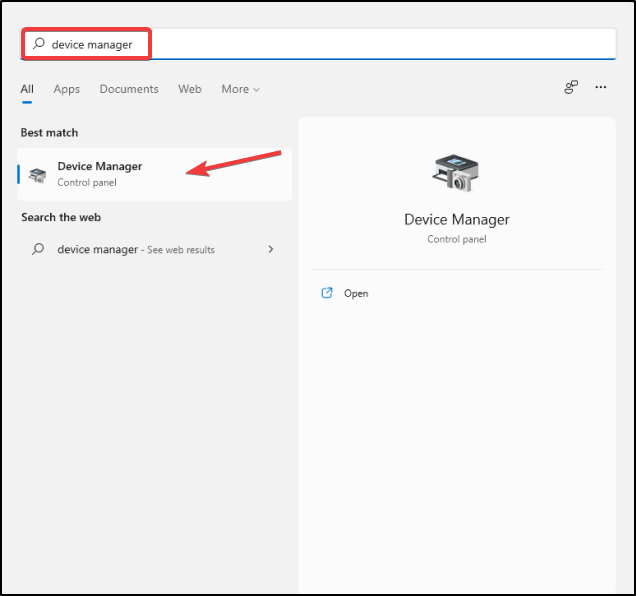Image resolution: width=636 pixels, height=596 pixels.
Task: Open the three-dot options menu
Action: (601, 87)
